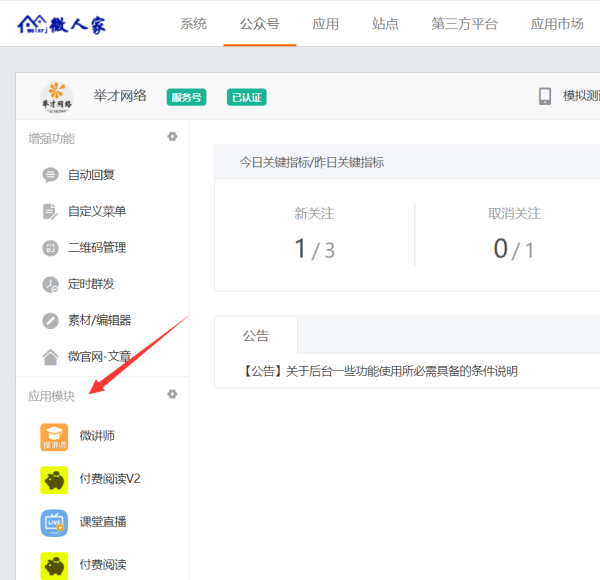
Task: Click the 应用模块 section heading
Action: [x=51, y=396]
